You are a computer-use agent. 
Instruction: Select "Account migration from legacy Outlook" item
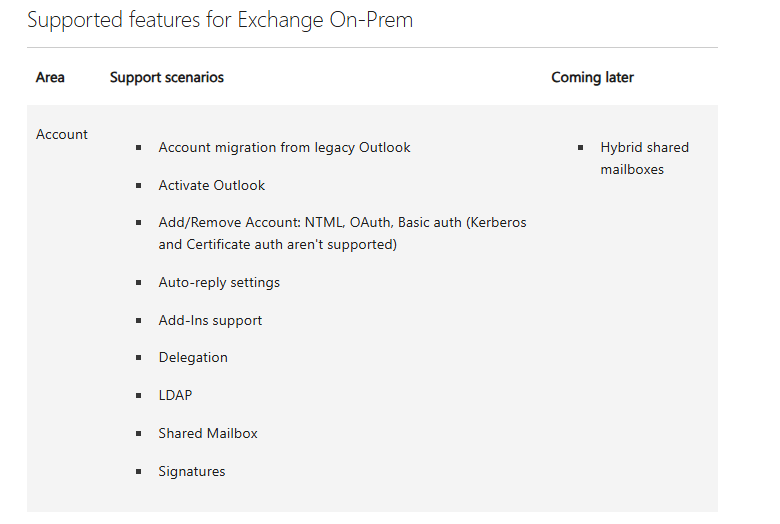[x=284, y=147]
